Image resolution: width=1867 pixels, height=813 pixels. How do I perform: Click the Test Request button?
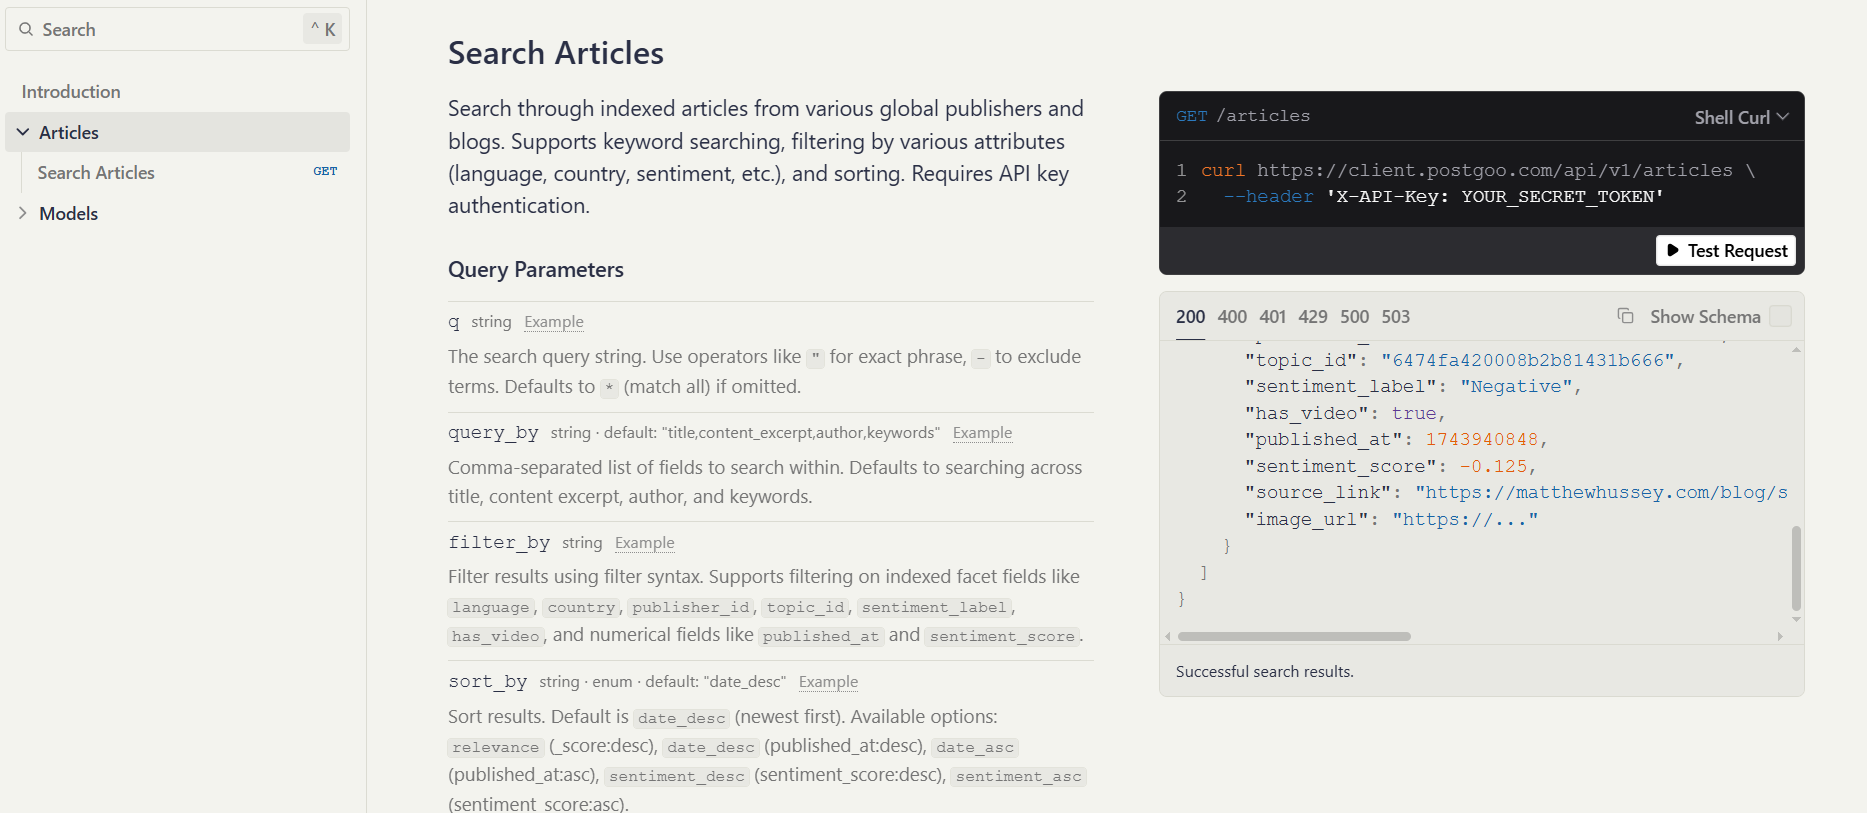(1726, 250)
